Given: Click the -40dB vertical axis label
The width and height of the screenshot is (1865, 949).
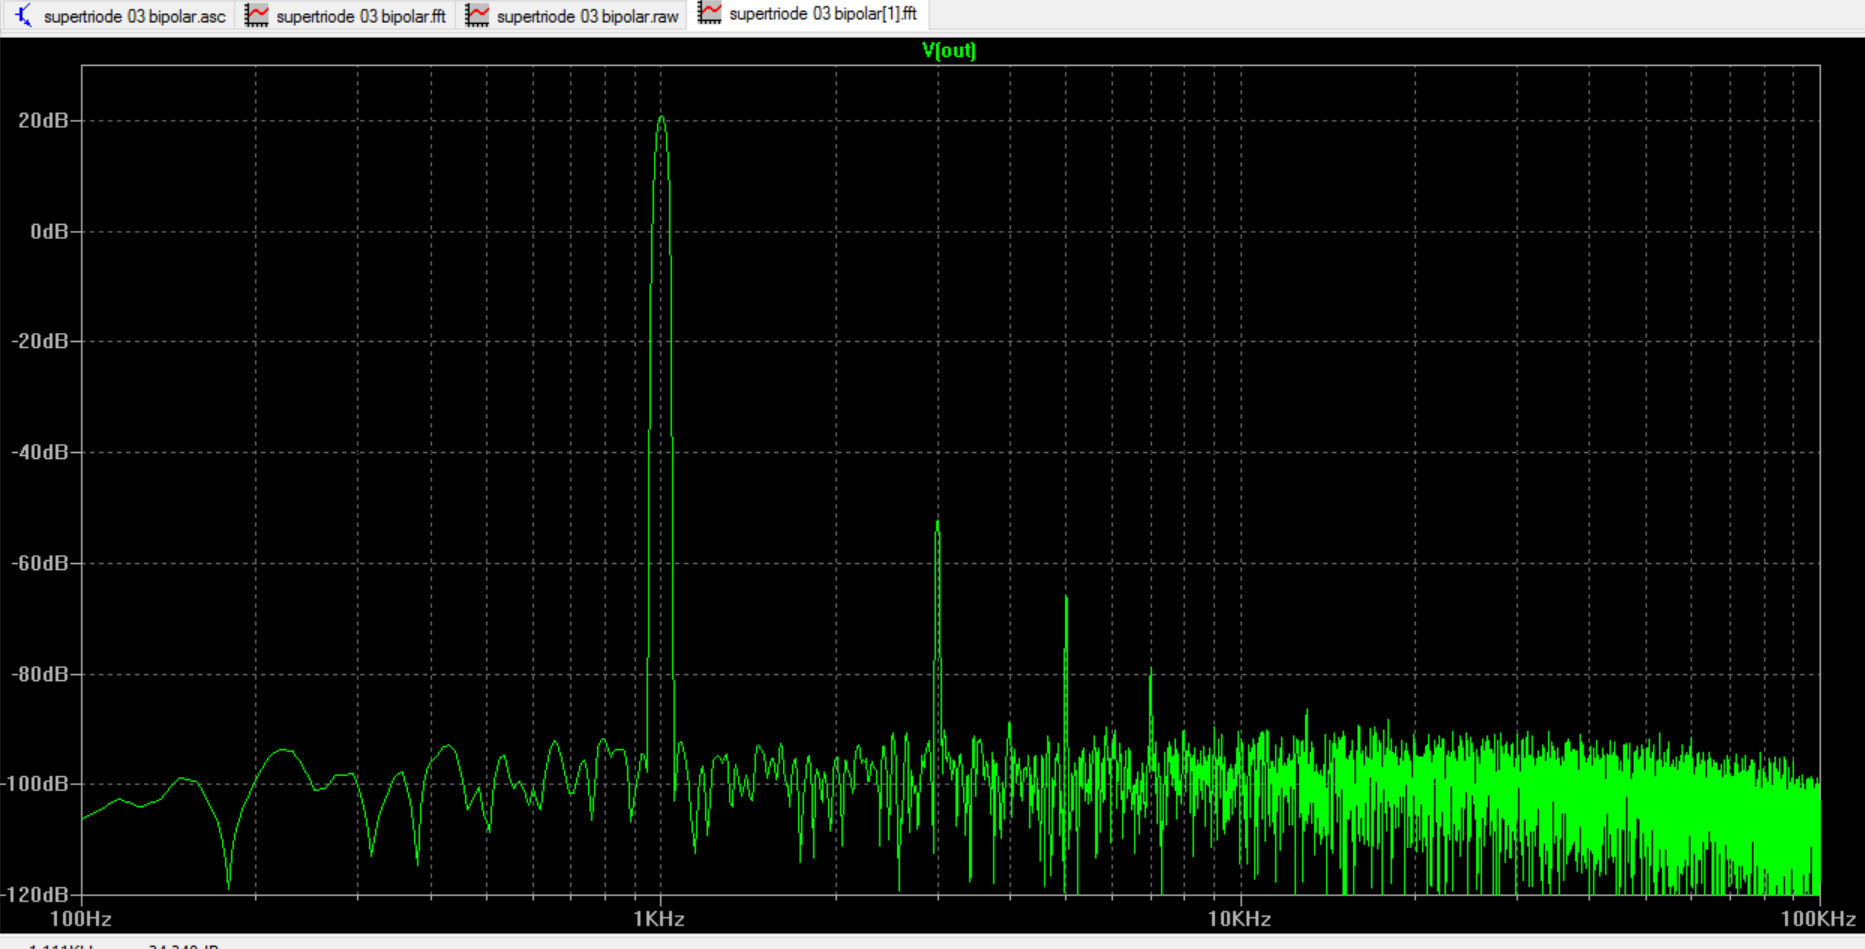Looking at the screenshot, I should pyautogui.click(x=40, y=452).
